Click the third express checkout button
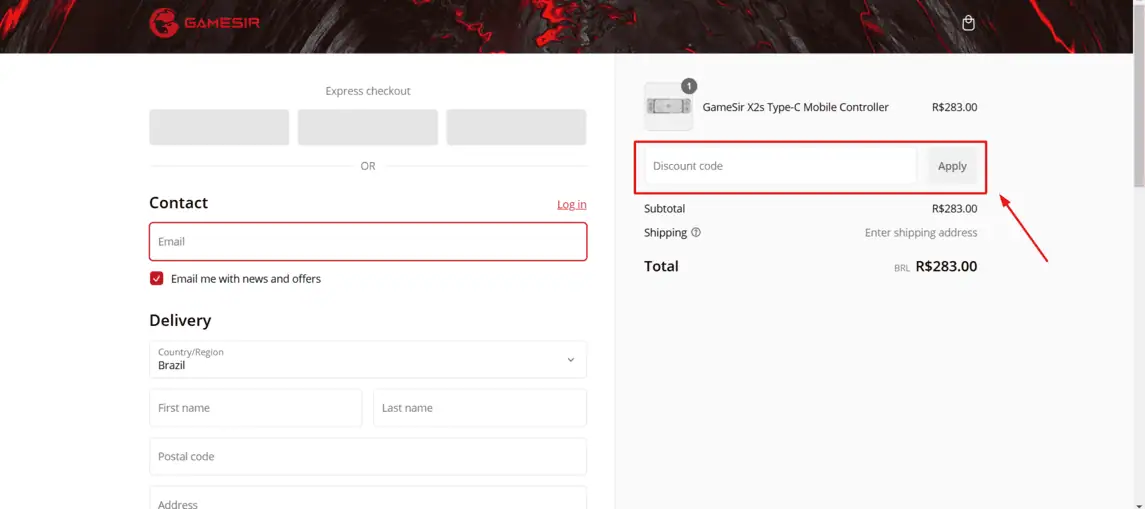 [x=516, y=127]
